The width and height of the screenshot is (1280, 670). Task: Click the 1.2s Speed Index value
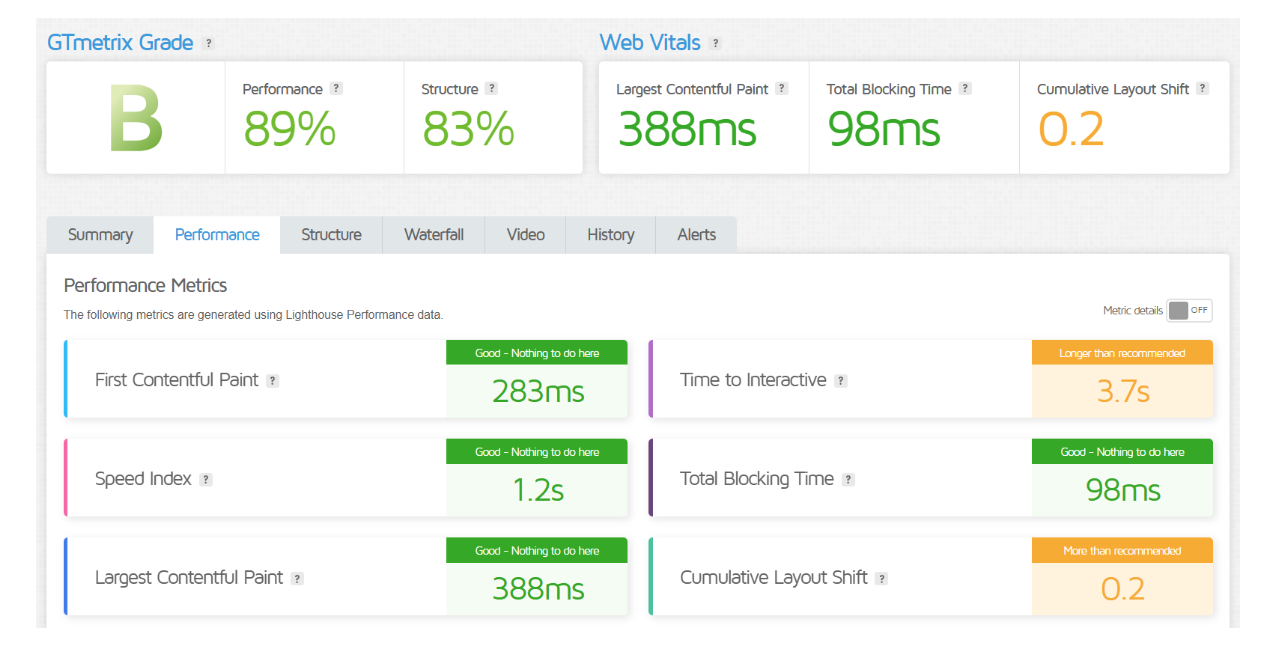(x=538, y=490)
